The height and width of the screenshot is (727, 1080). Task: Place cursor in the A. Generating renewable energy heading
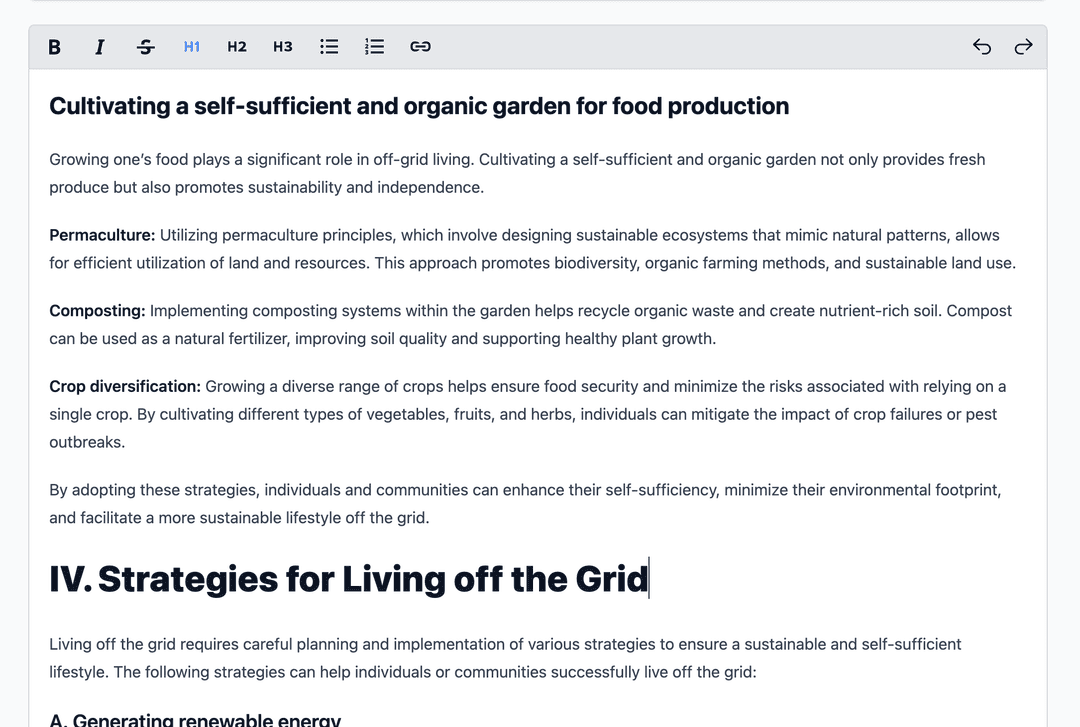coord(195,719)
